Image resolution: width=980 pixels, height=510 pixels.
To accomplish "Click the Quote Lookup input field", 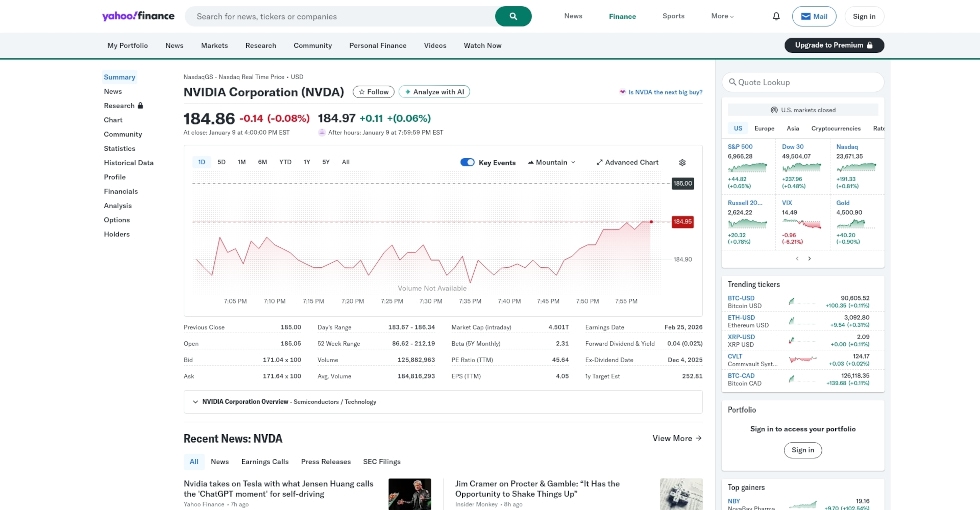I will coord(805,82).
